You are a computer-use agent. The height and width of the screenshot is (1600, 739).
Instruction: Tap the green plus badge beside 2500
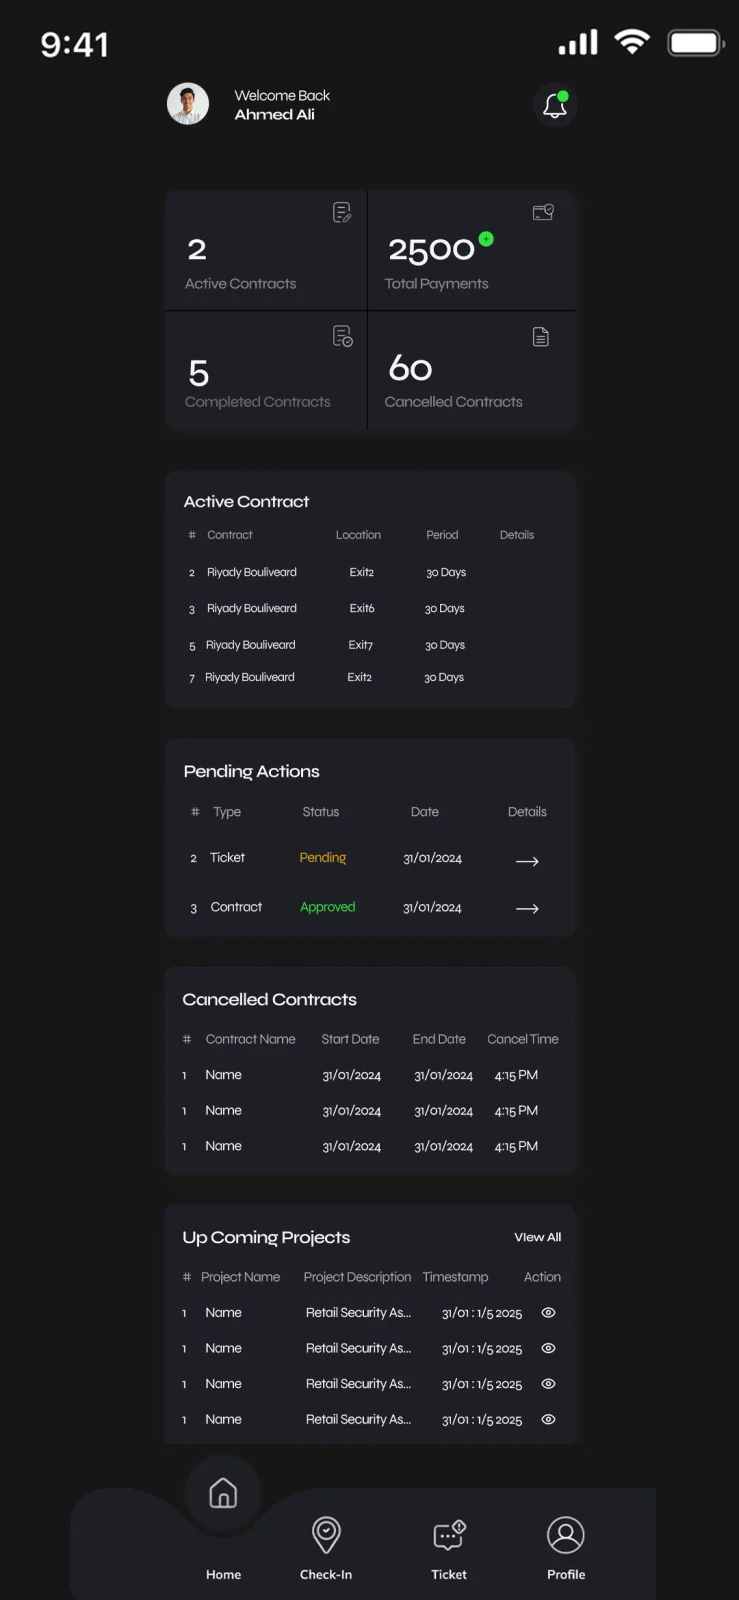tap(486, 239)
